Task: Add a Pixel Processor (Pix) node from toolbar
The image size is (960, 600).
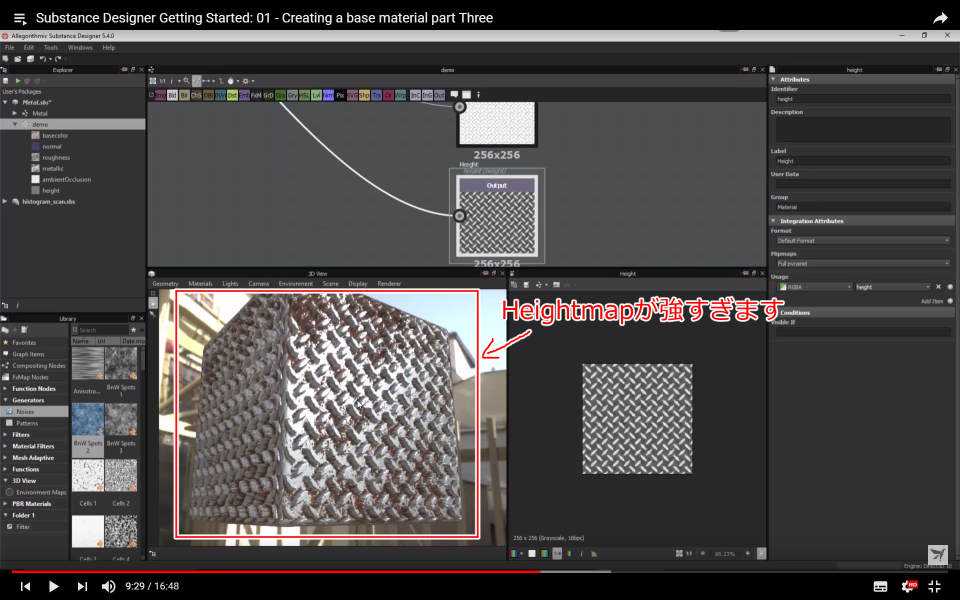Action: [340, 95]
